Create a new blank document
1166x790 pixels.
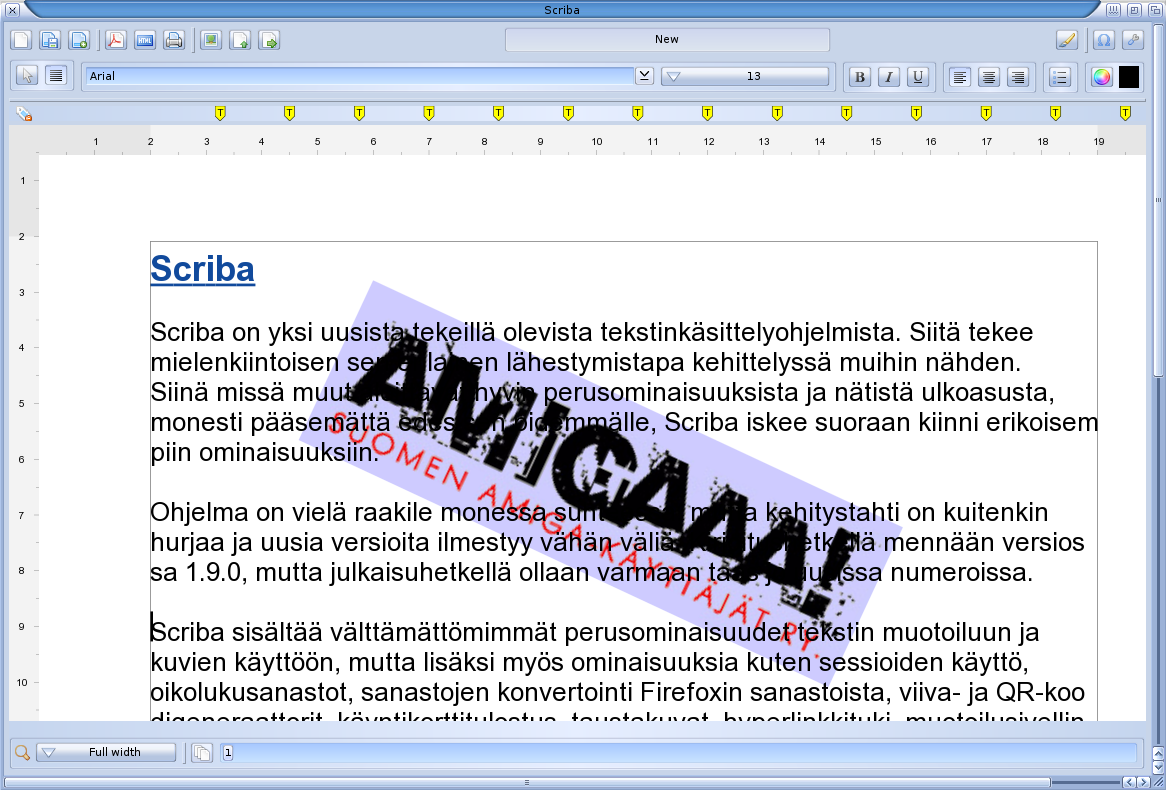(x=21, y=40)
